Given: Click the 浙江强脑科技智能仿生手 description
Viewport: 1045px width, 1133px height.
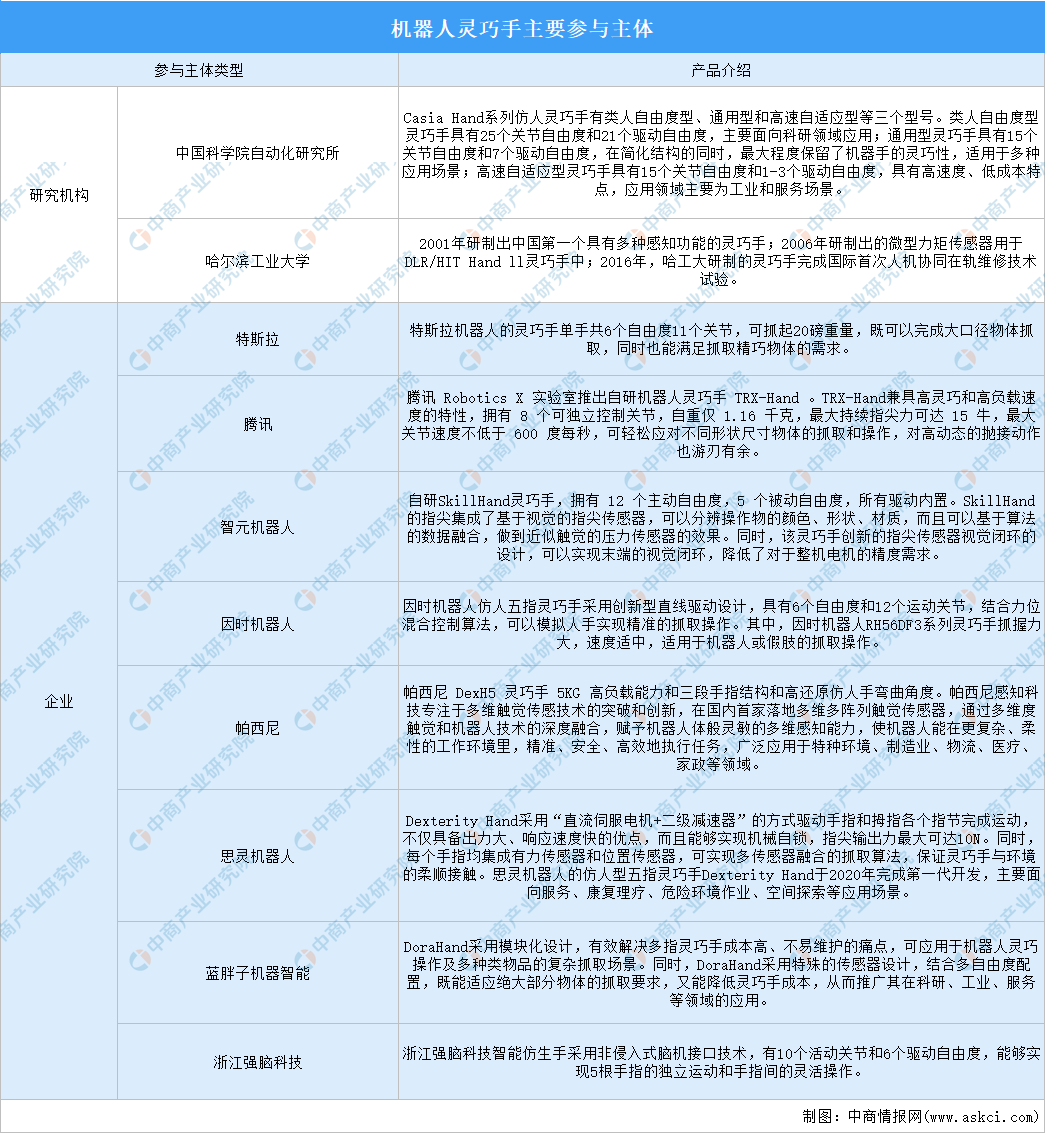Looking at the screenshot, I should coord(721,1062).
